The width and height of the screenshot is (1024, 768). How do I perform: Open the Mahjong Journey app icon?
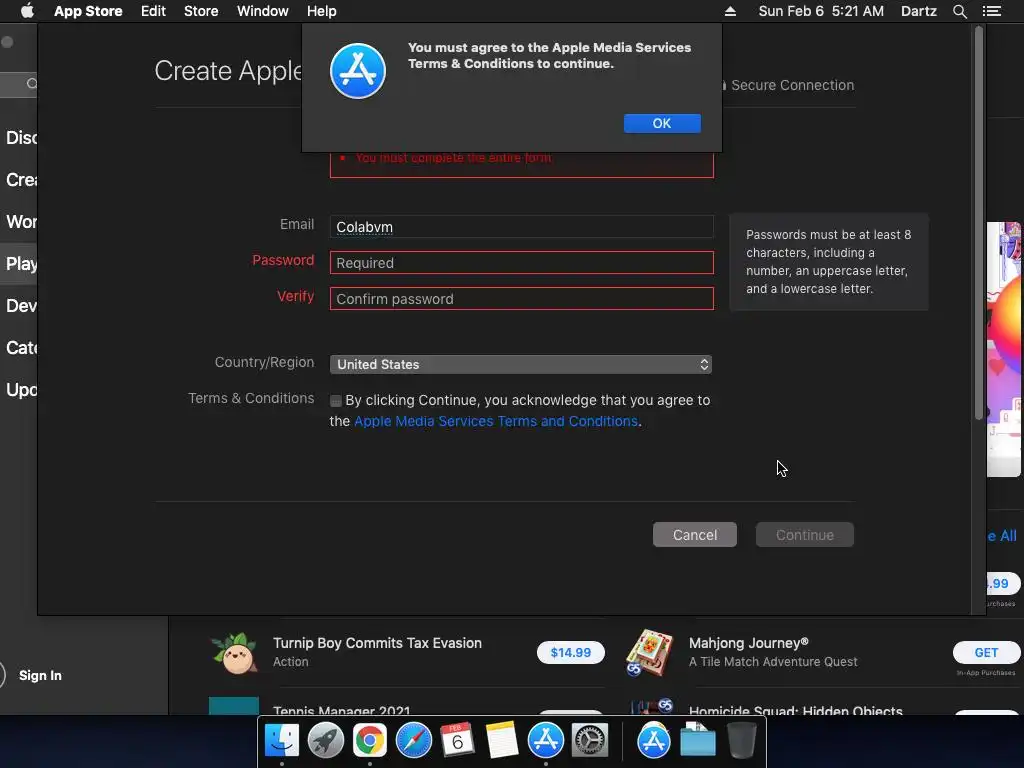pyautogui.click(x=649, y=652)
